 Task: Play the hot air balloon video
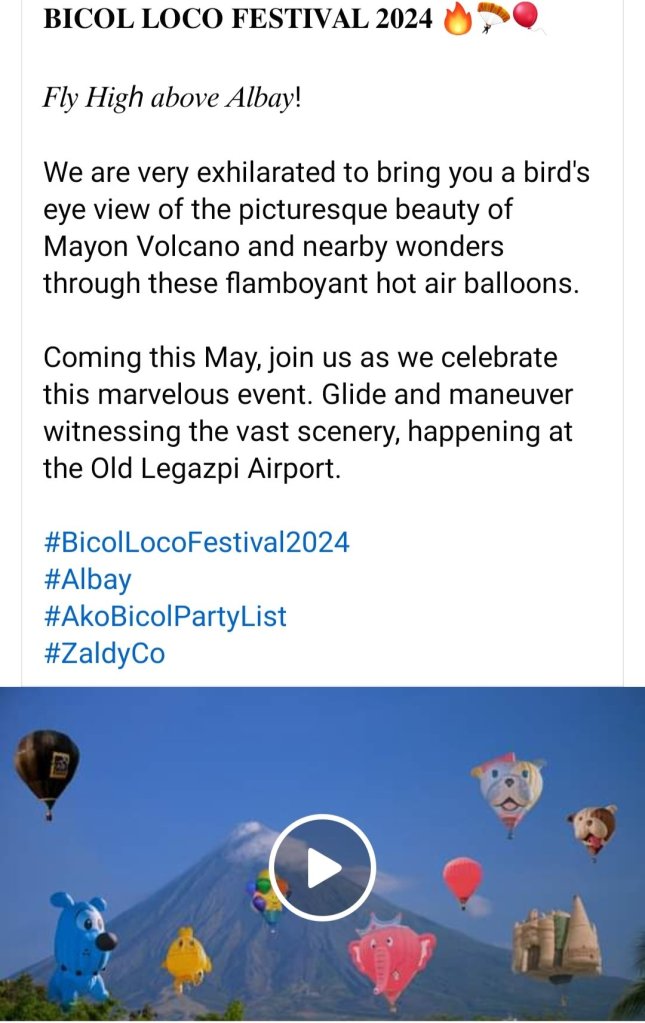pyautogui.click(x=322, y=867)
